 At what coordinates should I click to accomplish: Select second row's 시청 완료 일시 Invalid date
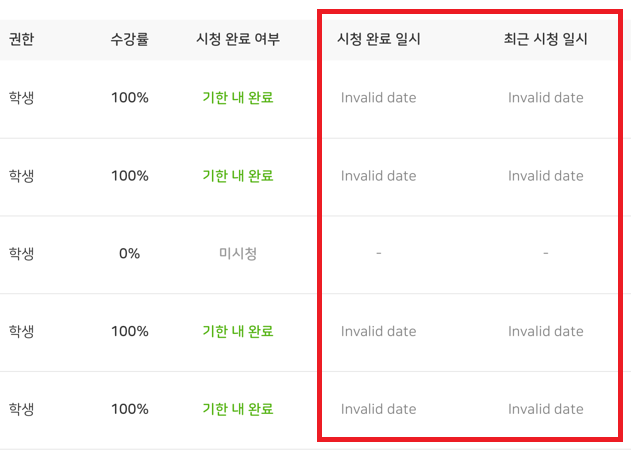[x=379, y=176]
